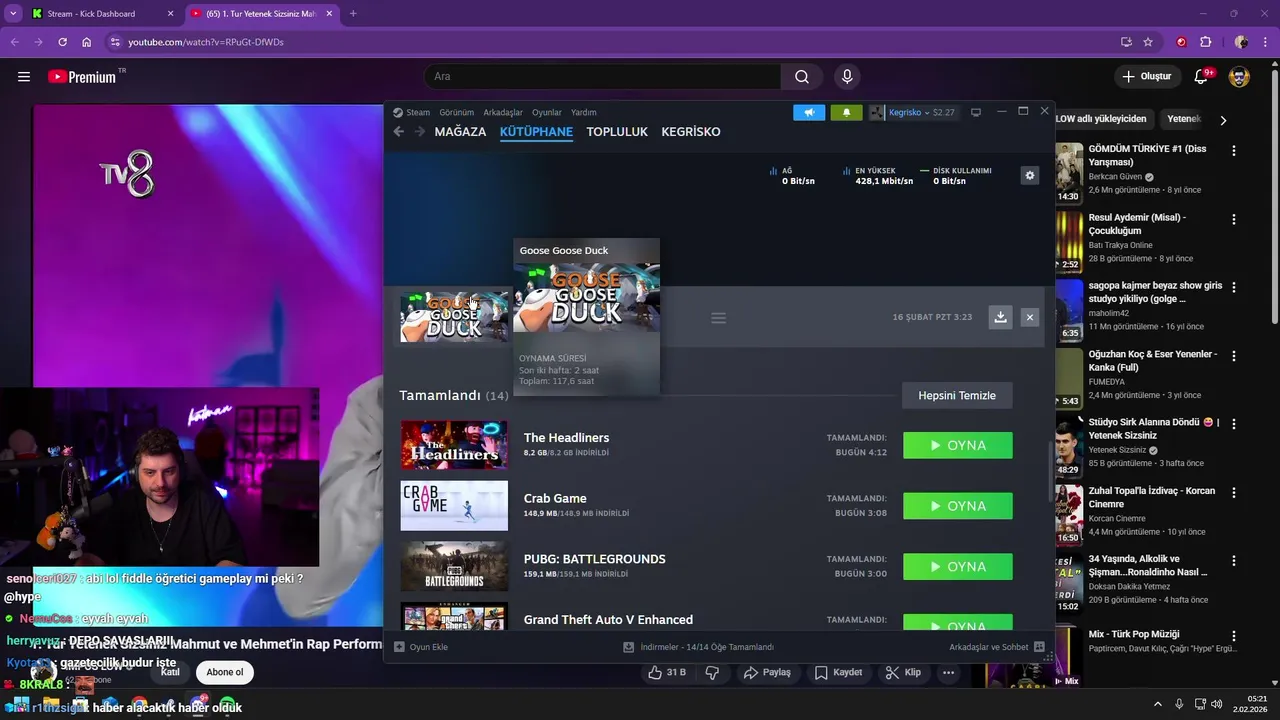Go to YouTube Premium home logo
Viewport: 1280px width, 720px height.
tap(82, 76)
